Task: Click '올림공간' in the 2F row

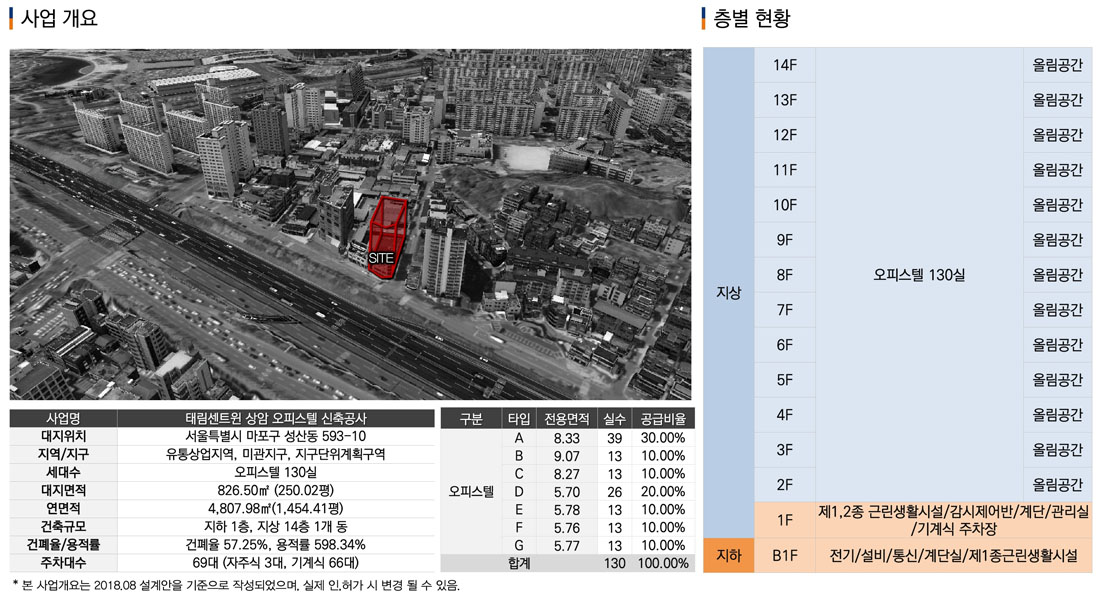Action: point(1057,485)
